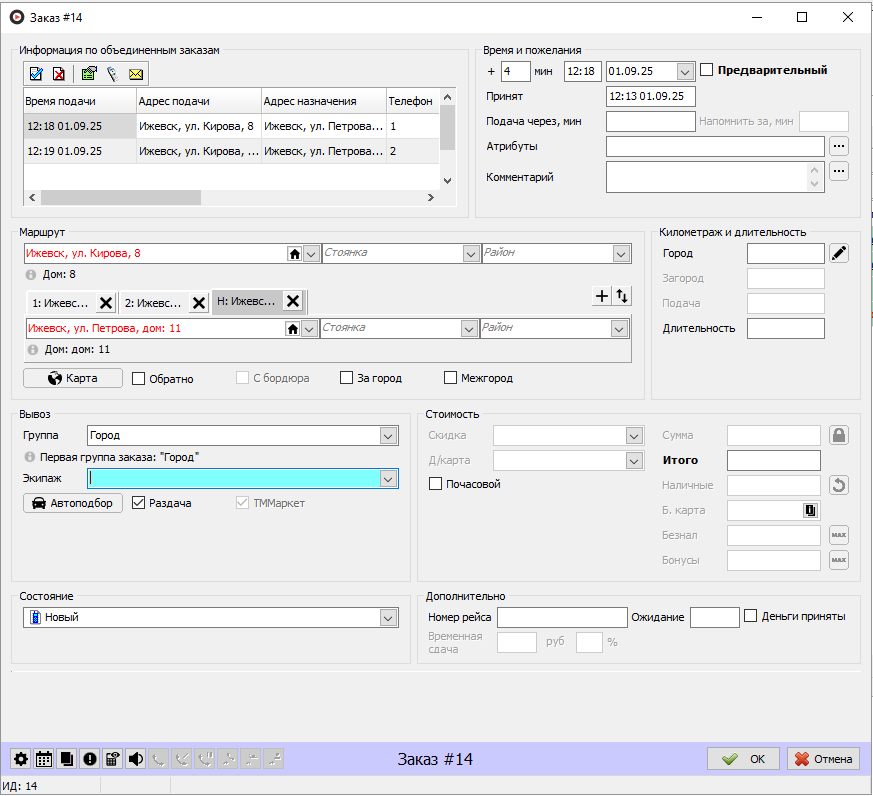Uncheck the Раздача checkbox
Viewport: 873px width, 796px height.
point(139,503)
